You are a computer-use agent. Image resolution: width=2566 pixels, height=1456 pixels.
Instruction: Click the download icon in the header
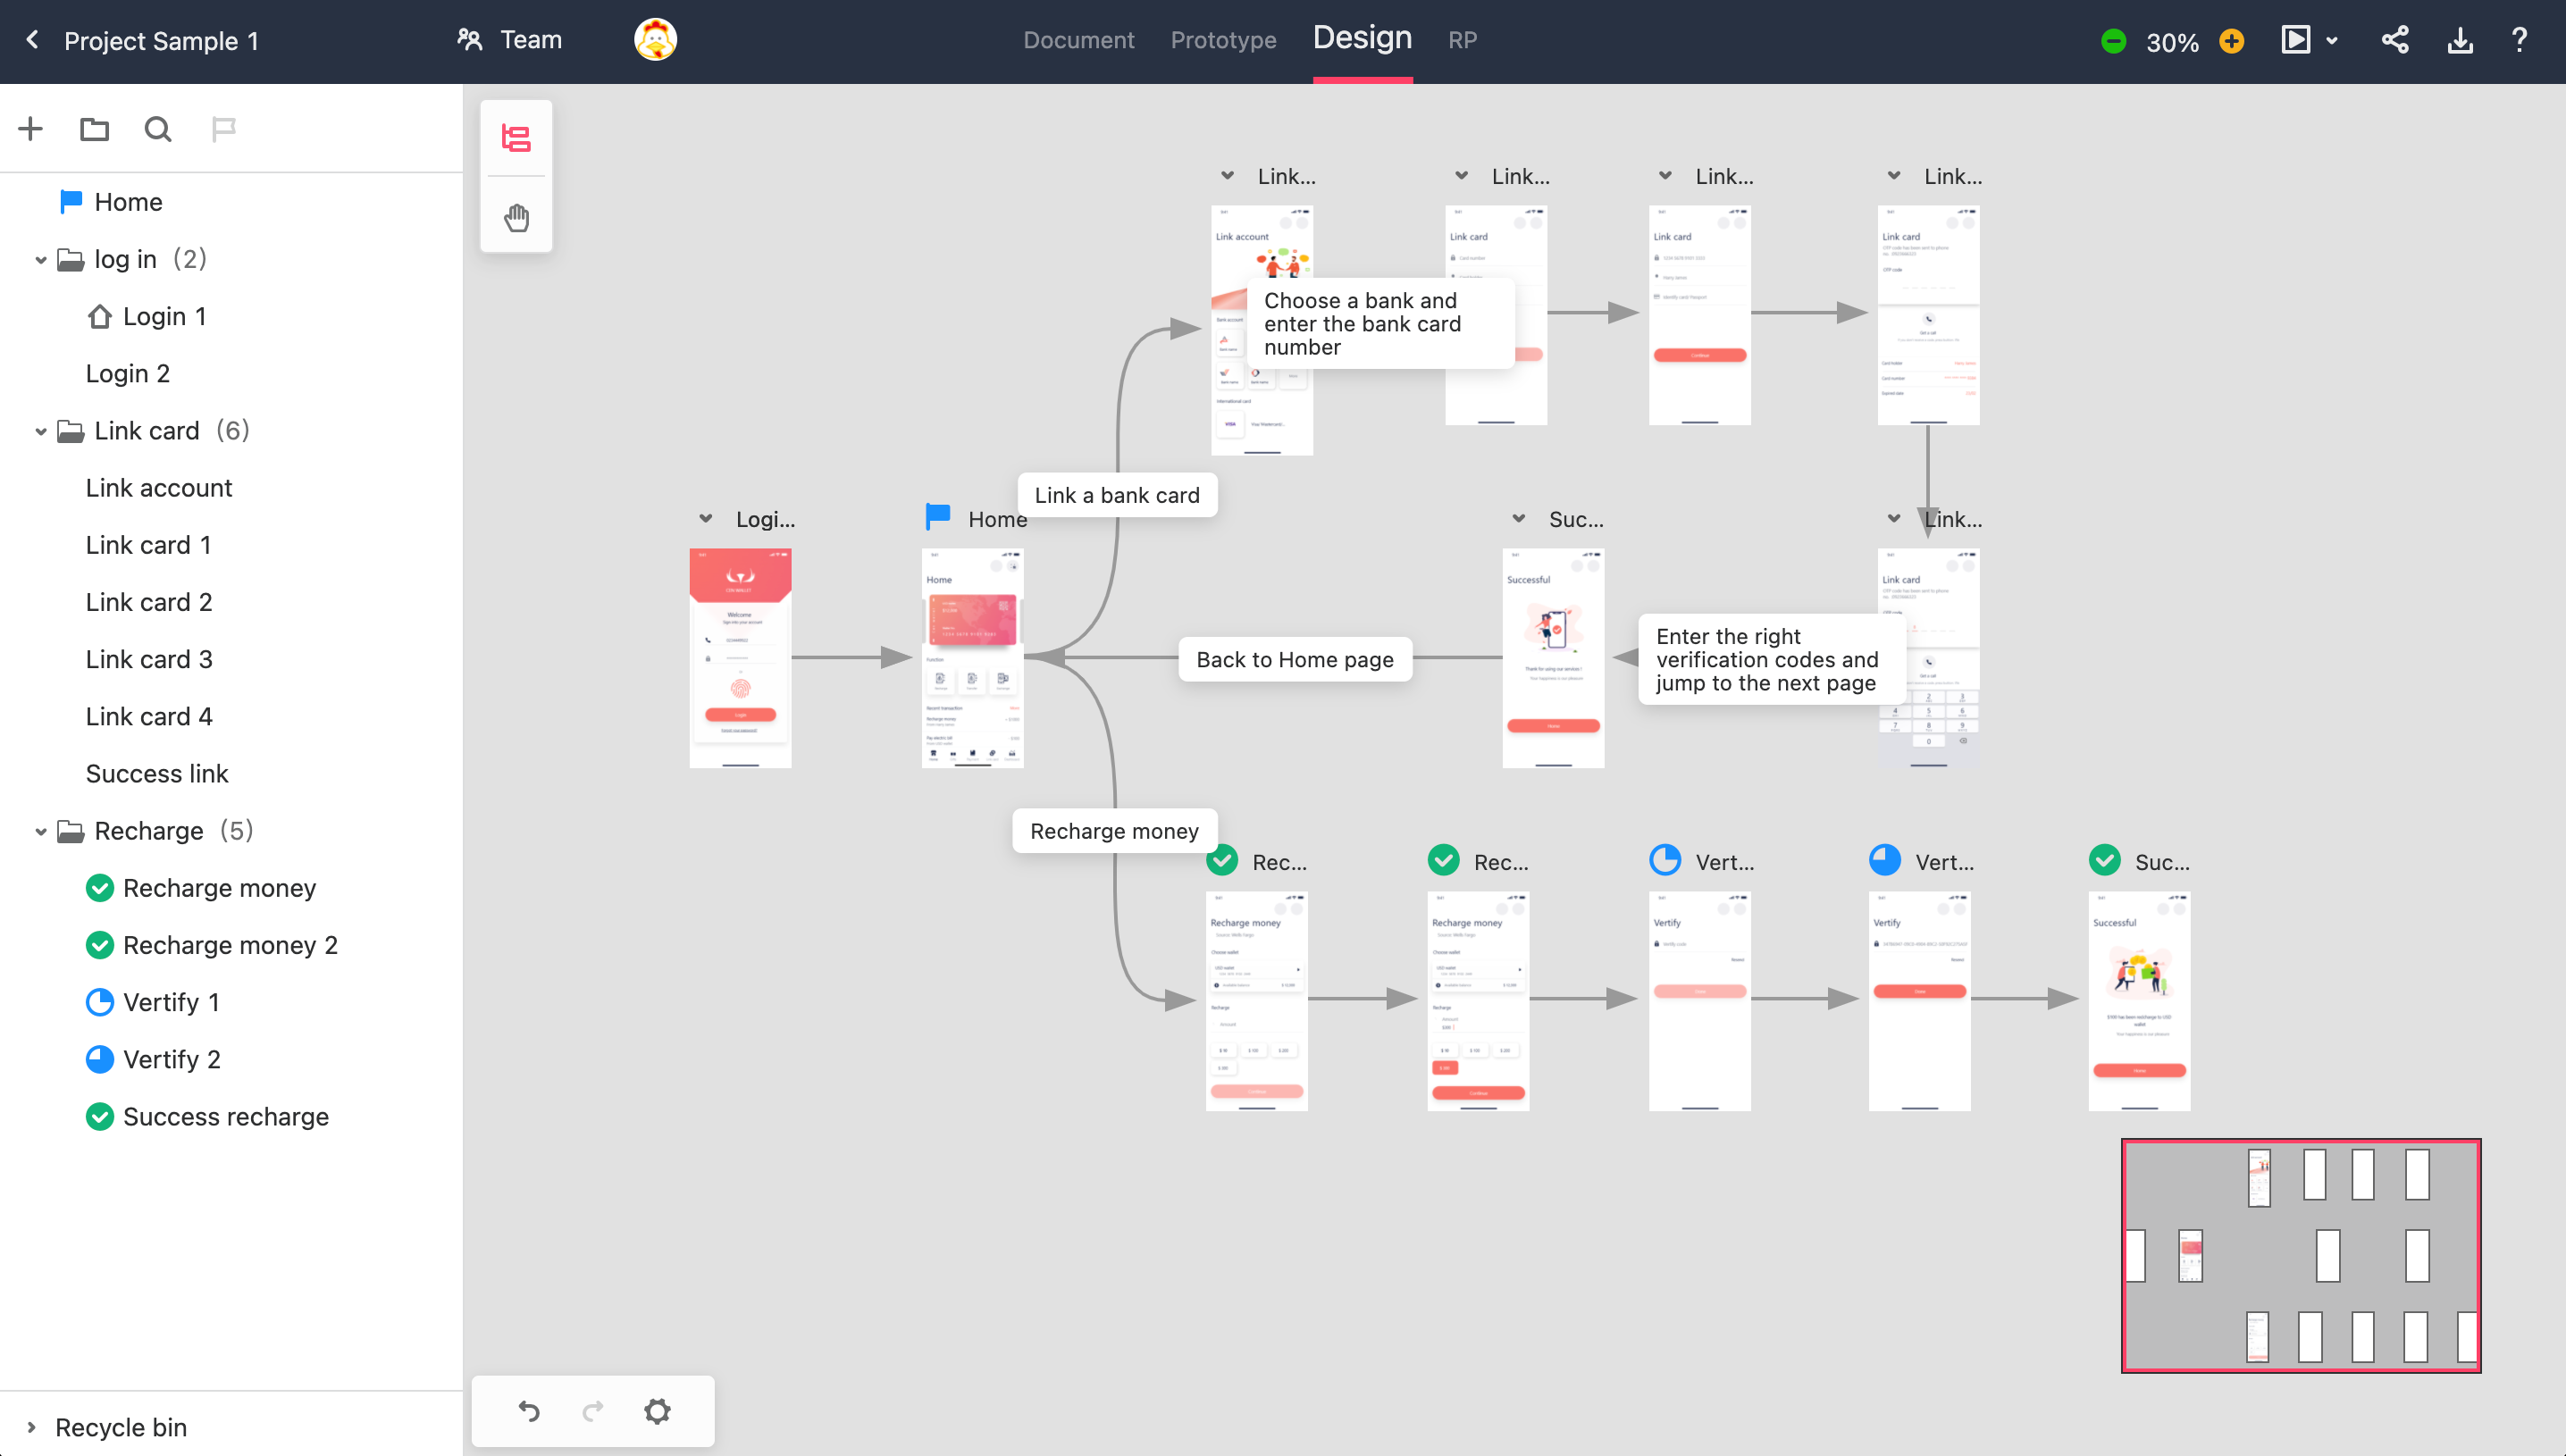pyautogui.click(x=2459, y=40)
